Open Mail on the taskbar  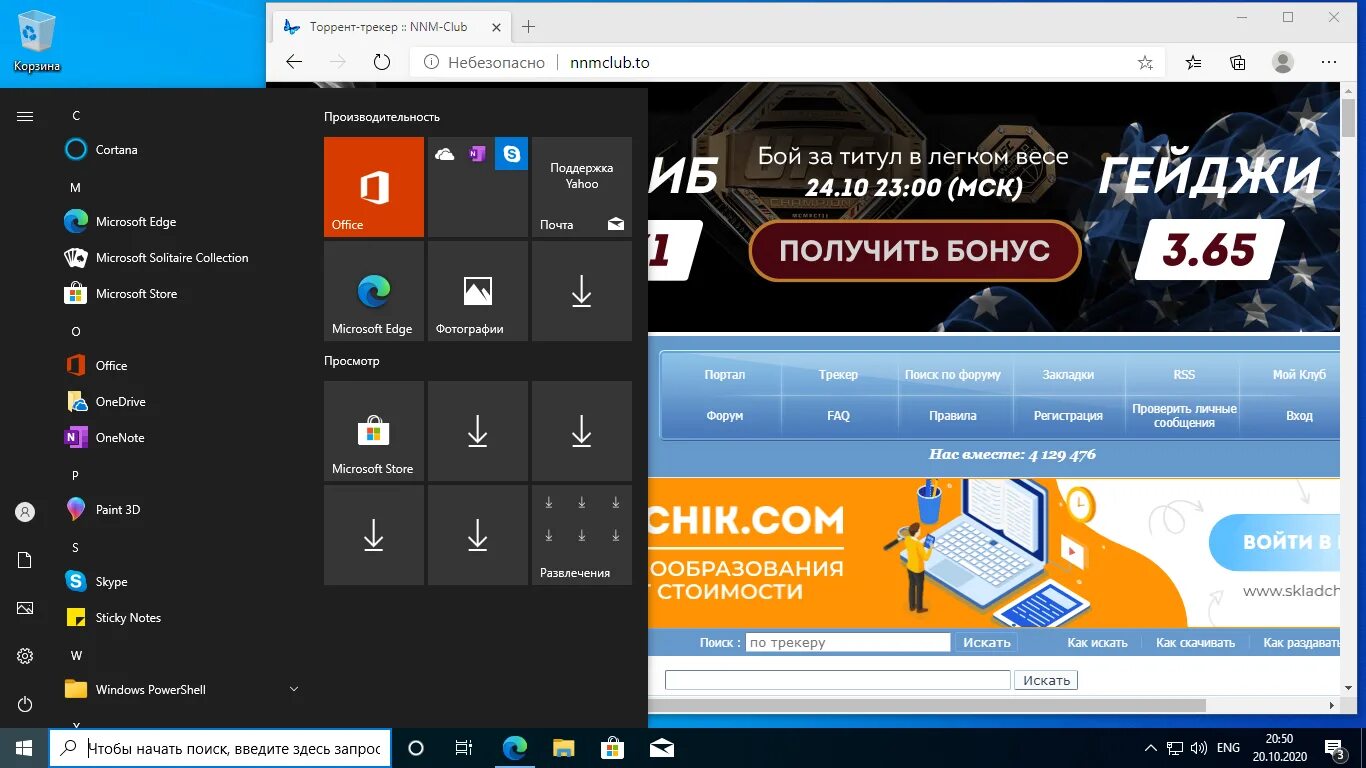[661, 748]
